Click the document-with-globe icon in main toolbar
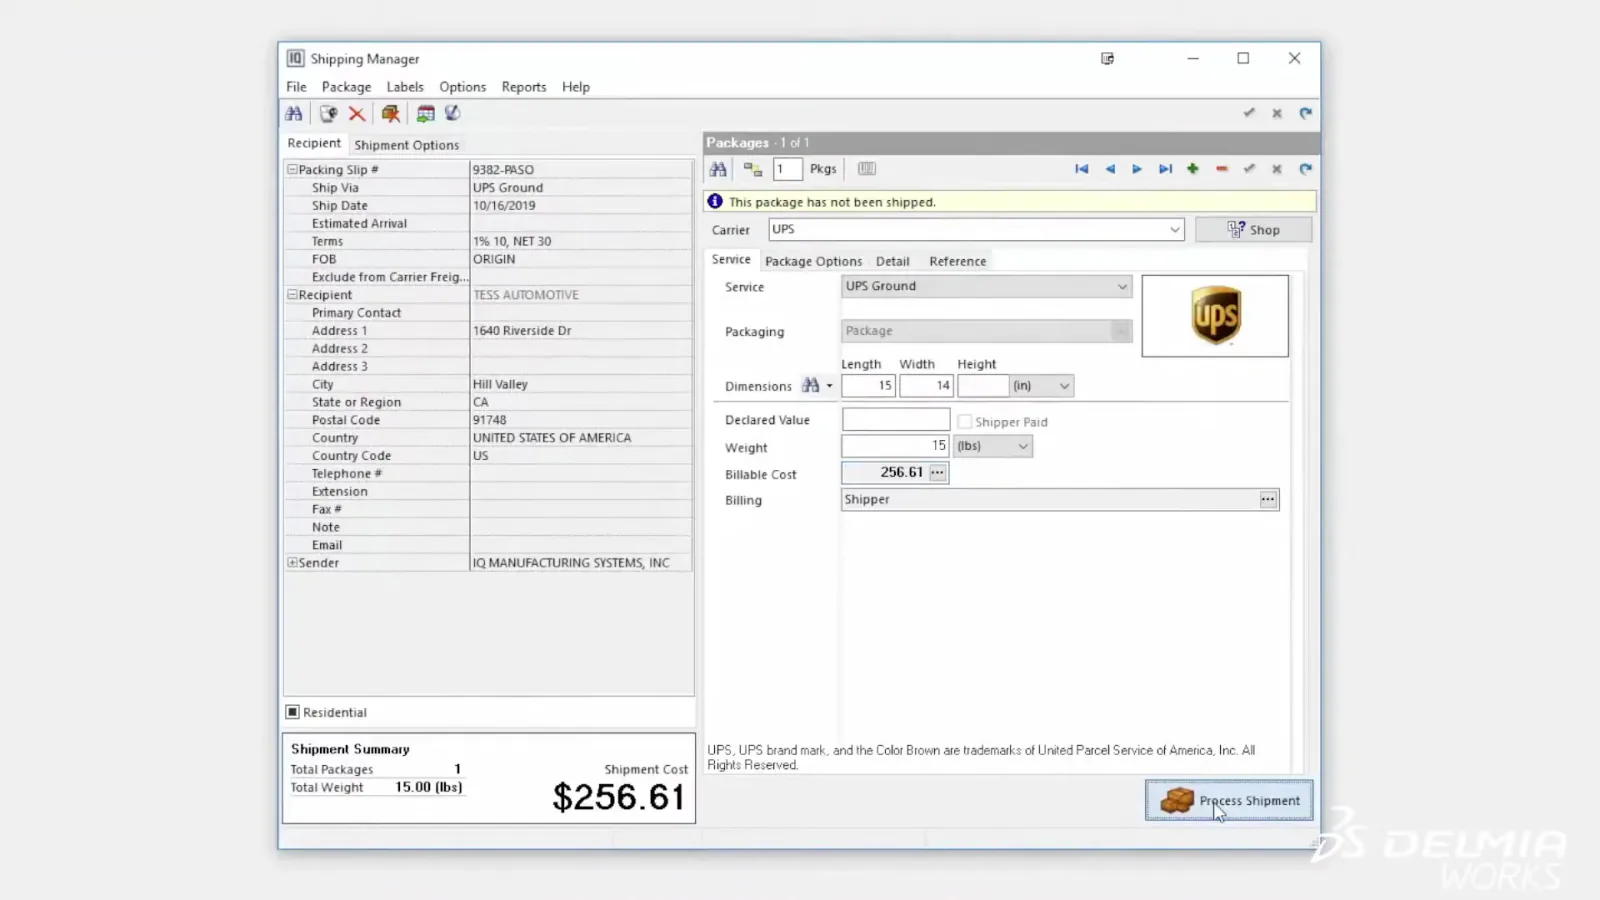The height and width of the screenshot is (900, 1600). pos(328,114)
